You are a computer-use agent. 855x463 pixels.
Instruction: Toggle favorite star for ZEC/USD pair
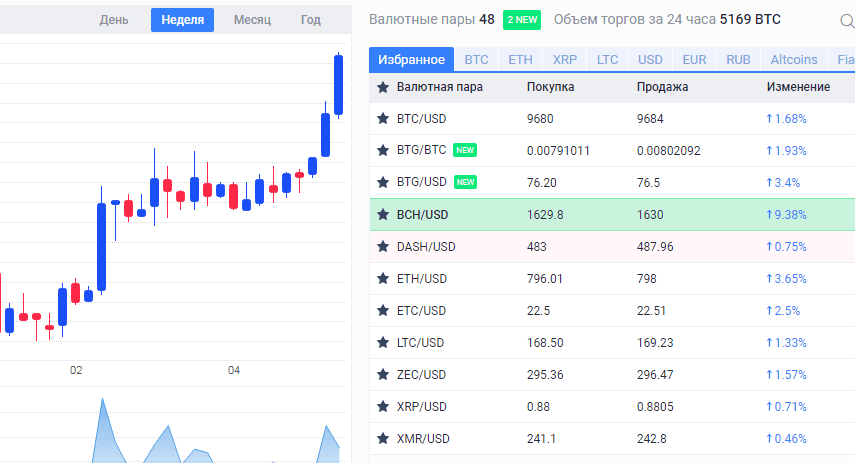click(x=383, y=375)
